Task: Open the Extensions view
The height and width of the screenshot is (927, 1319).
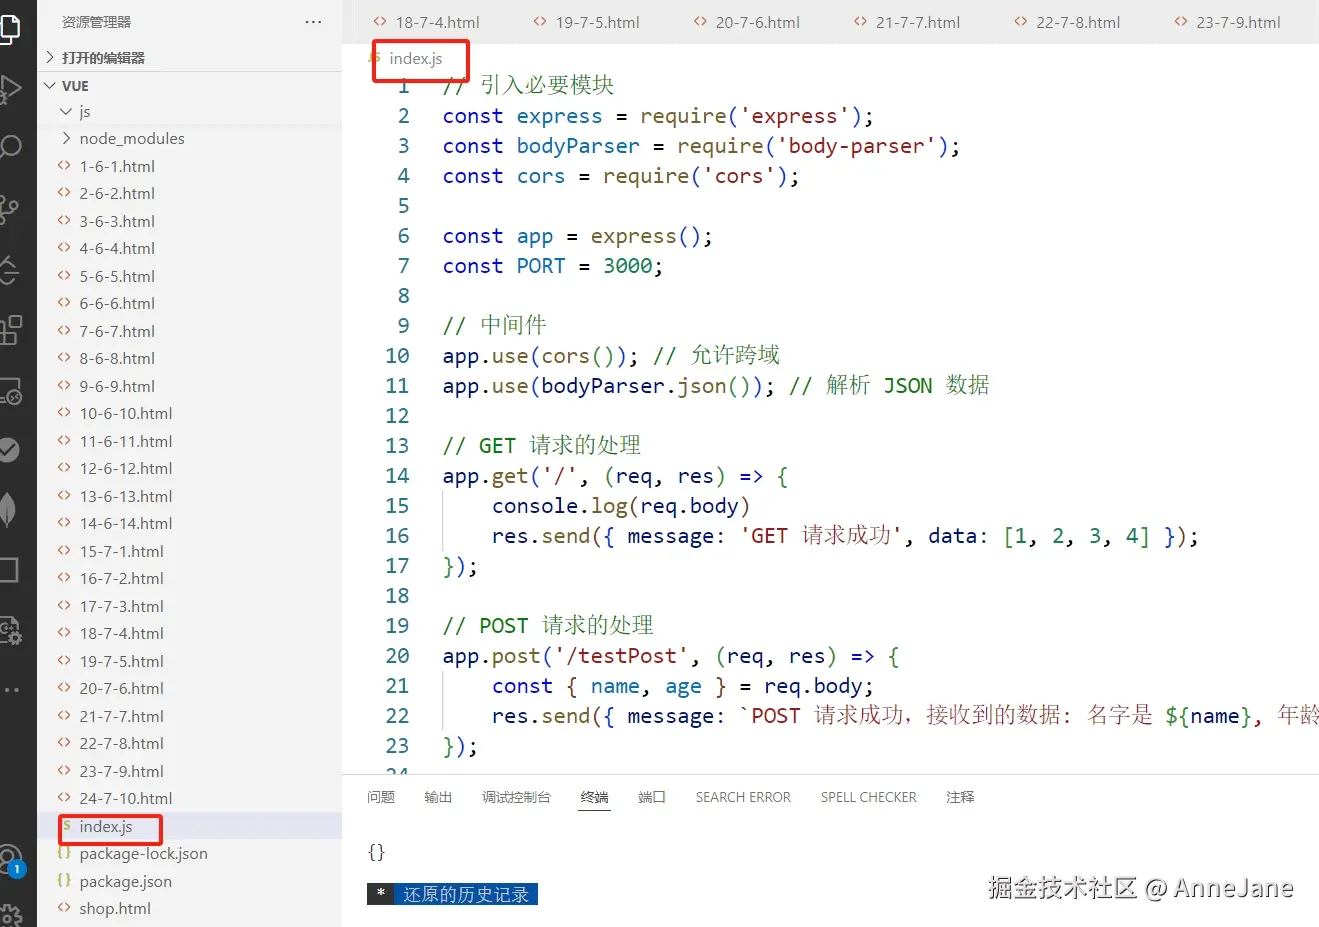Action: [9, 330]
